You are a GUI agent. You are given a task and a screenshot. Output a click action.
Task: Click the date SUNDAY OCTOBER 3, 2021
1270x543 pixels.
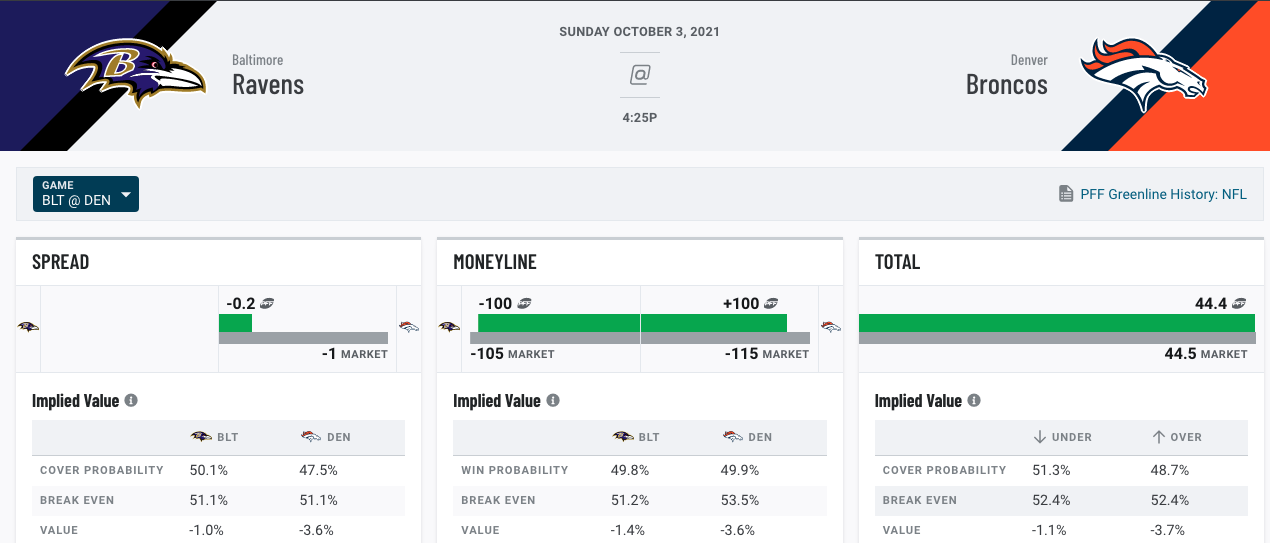tap(639, 32)
